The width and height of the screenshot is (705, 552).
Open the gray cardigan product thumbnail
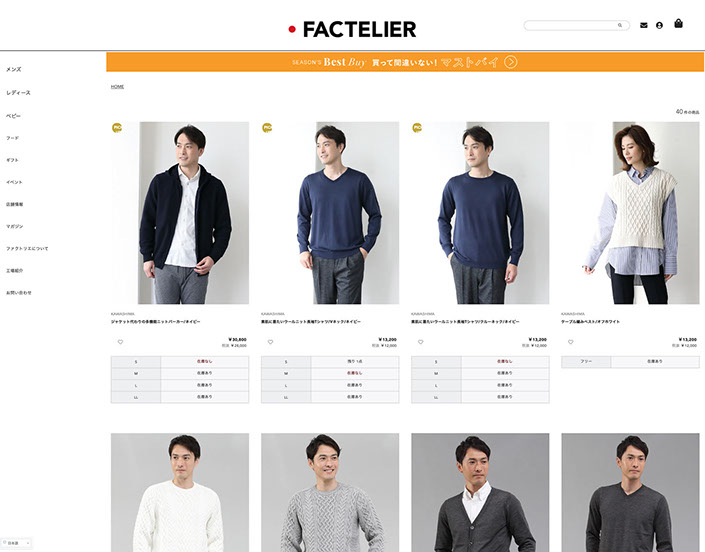click(x=480, y=492)
